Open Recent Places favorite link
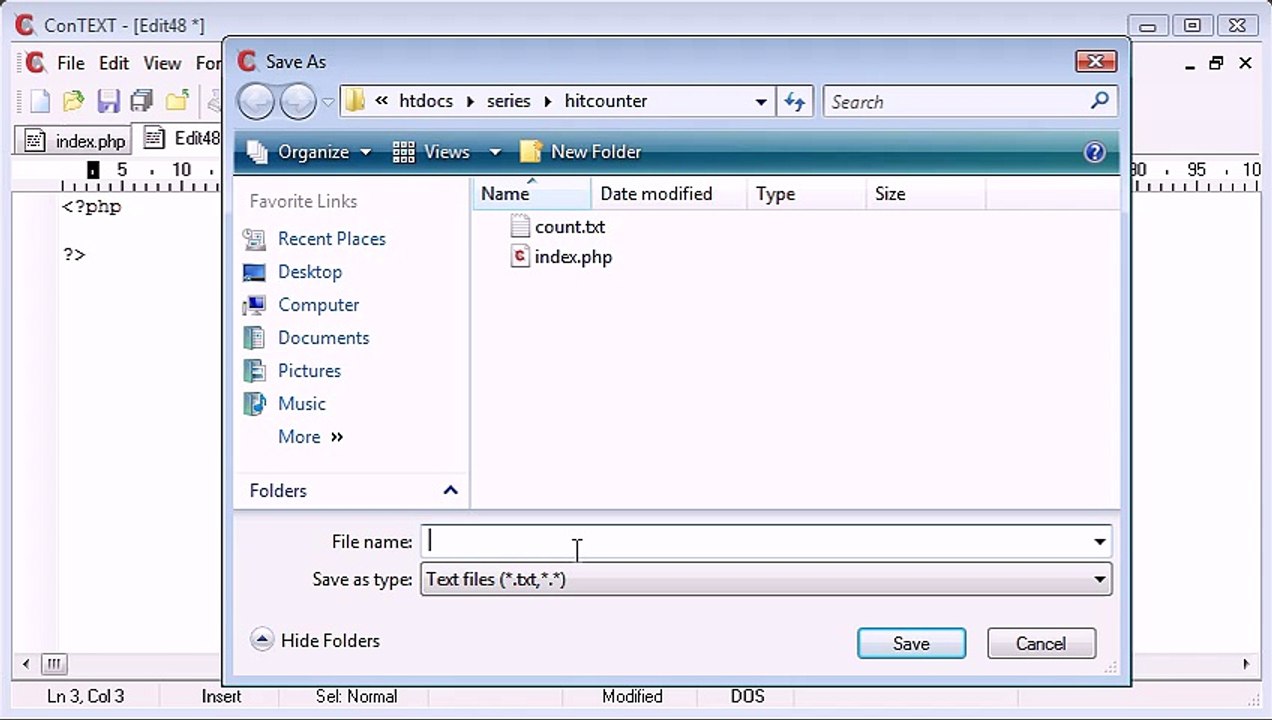1272x720 pixels. [x=332, y=239]
